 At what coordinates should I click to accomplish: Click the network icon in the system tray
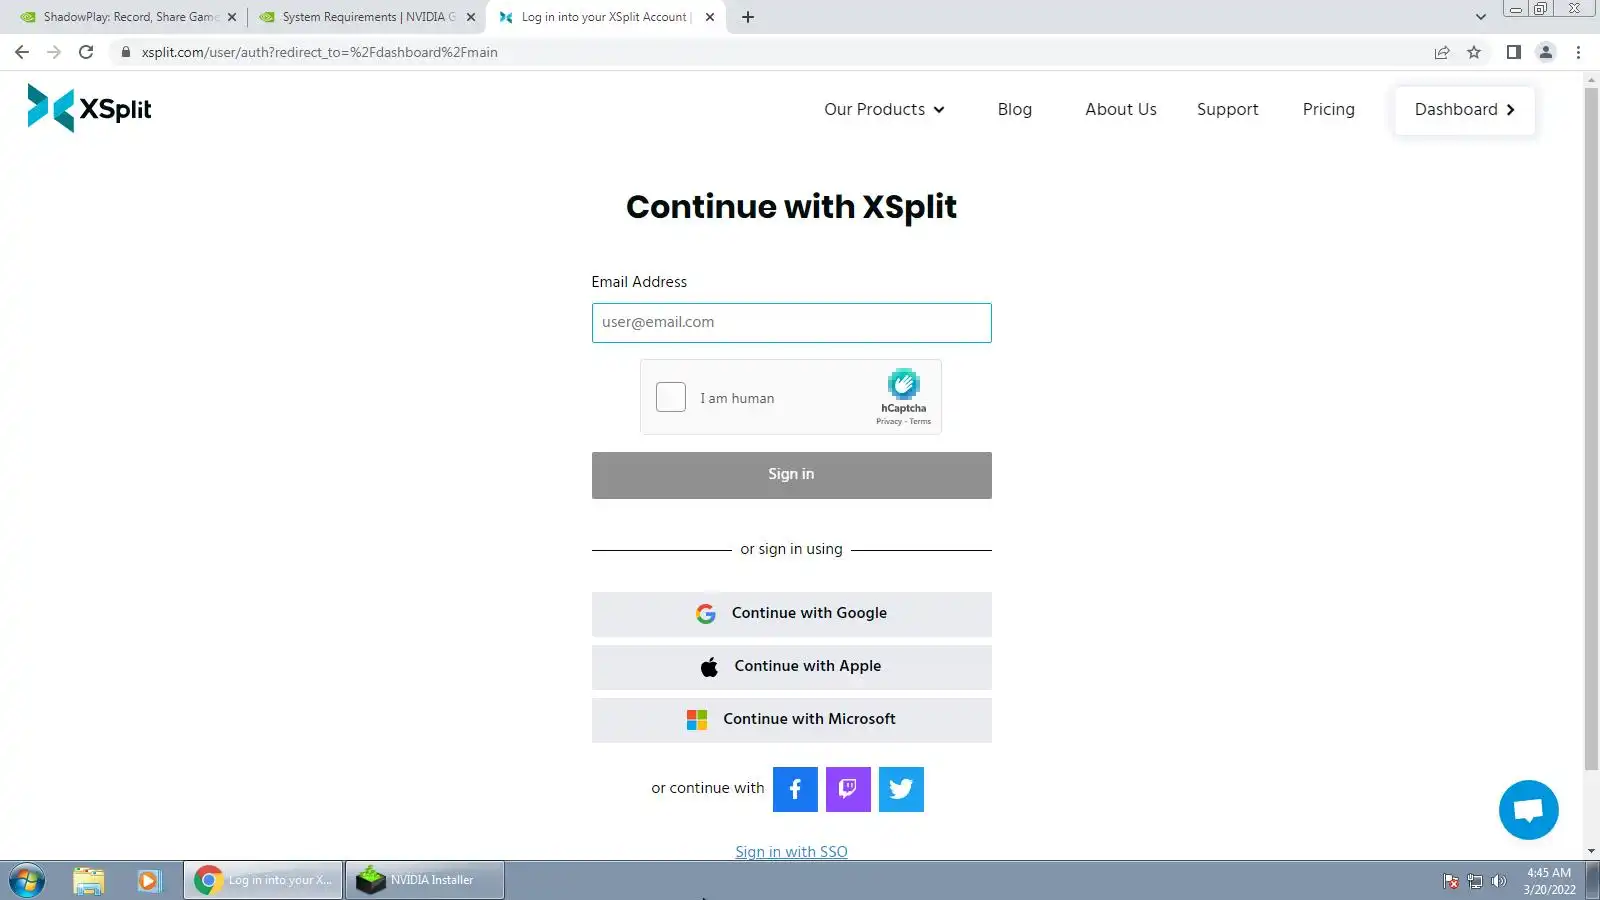(x=1475, y=881)
